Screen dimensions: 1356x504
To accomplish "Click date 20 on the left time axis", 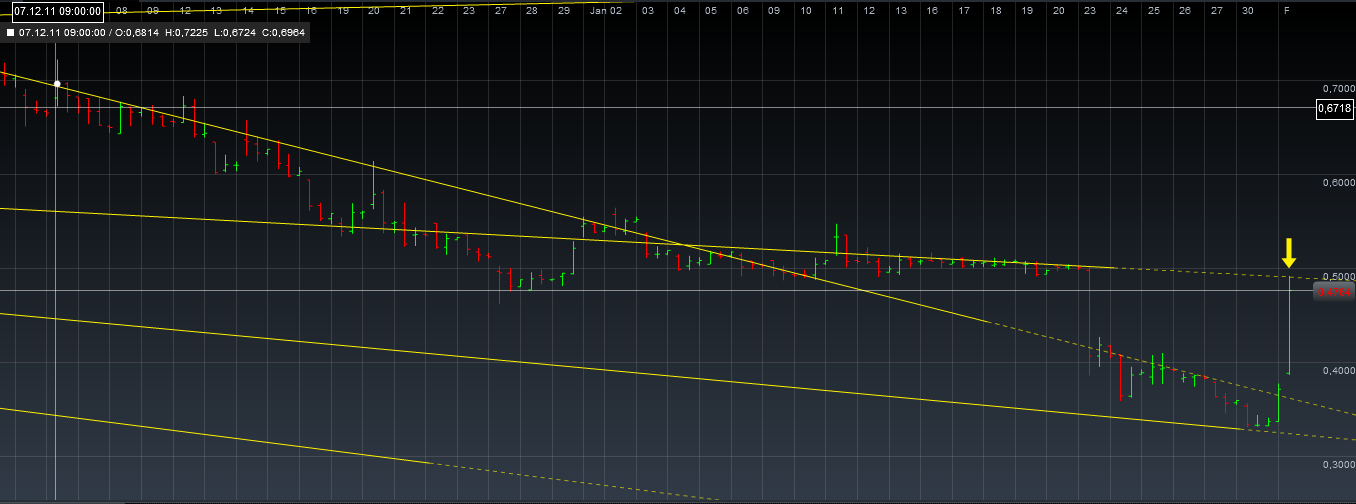I will 373,10.
